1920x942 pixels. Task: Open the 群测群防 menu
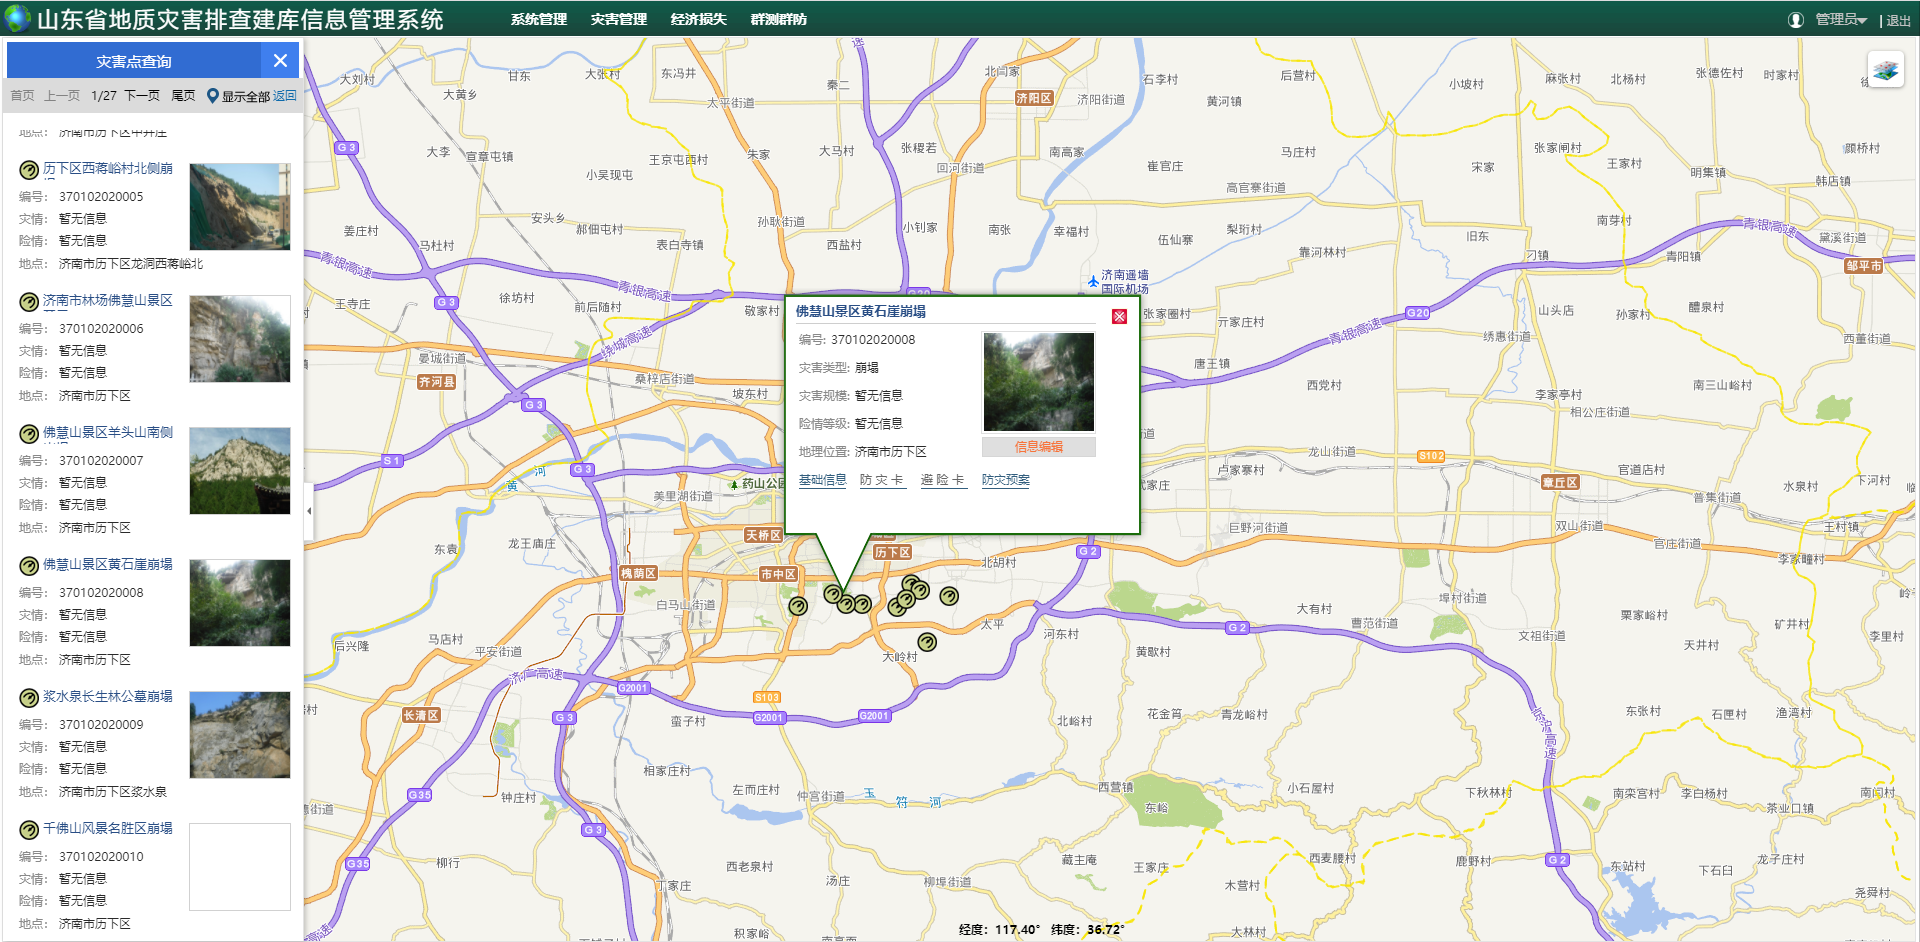(x=778, y=20)
